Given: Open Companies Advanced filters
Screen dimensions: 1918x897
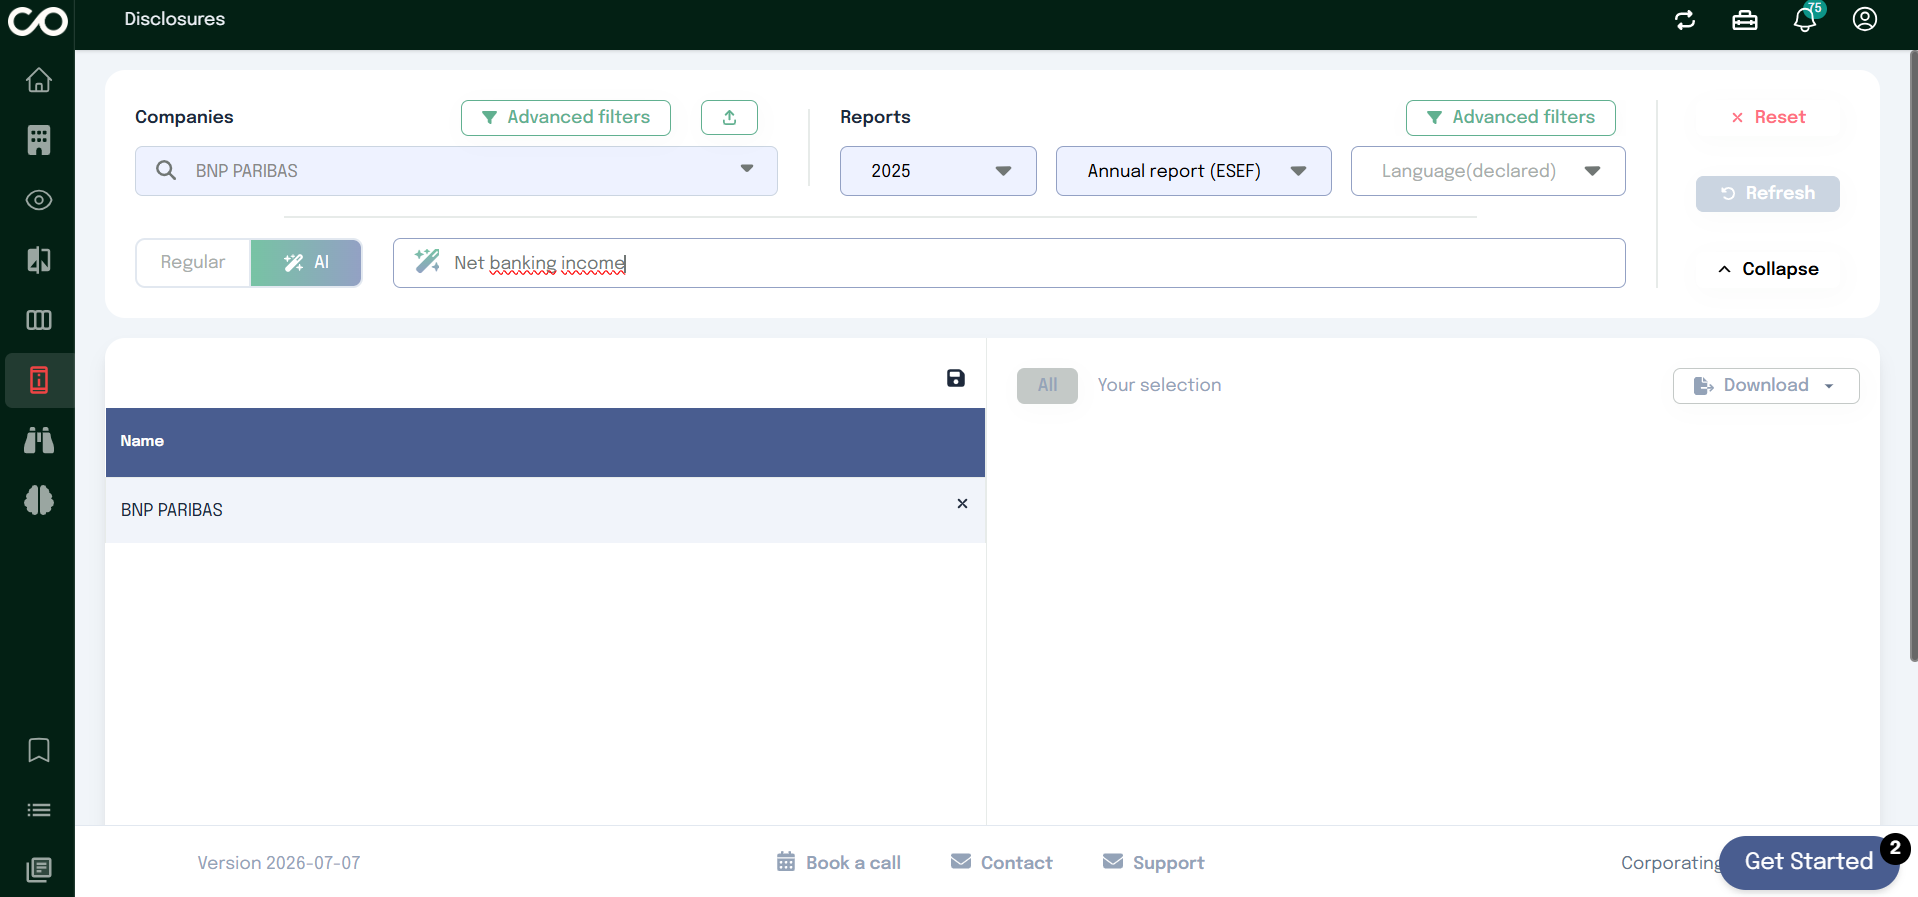Looking at the screenshot, I should [566, 118].
